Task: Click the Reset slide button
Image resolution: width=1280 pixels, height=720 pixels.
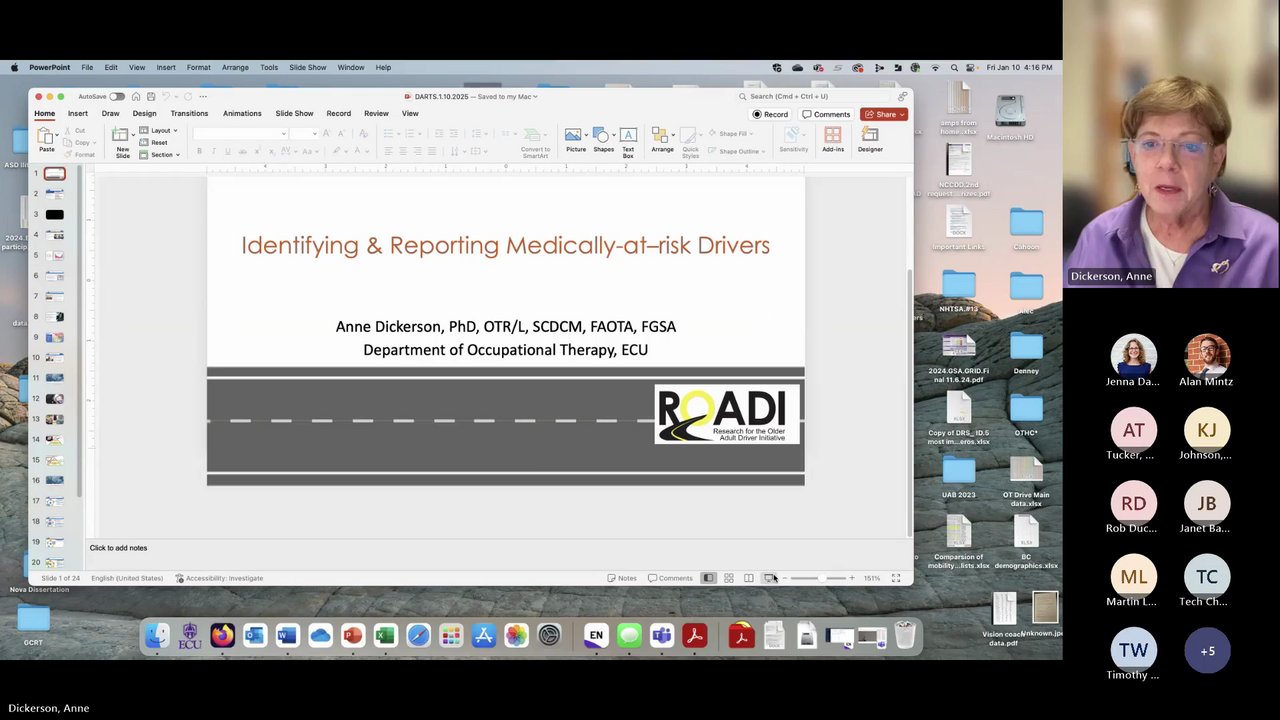Action: point(153,142)
